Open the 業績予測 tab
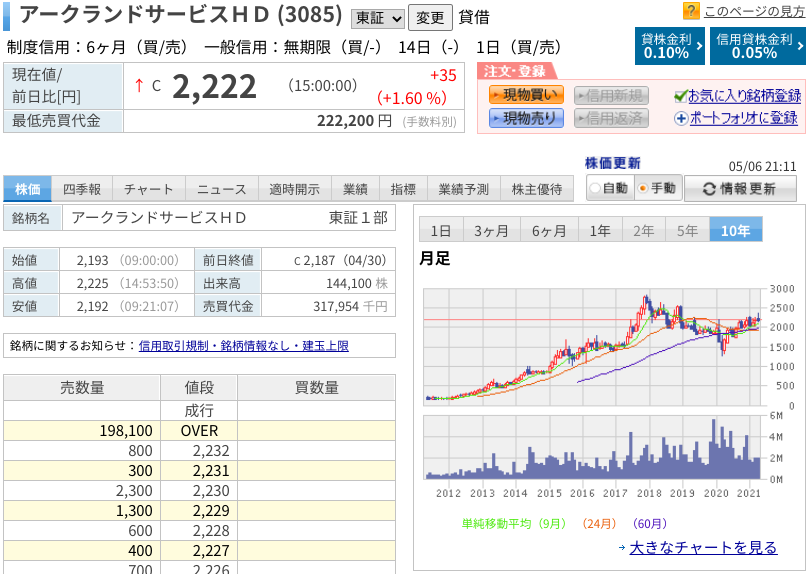Screen dimensions: 810x574 [x=463, y=189]
